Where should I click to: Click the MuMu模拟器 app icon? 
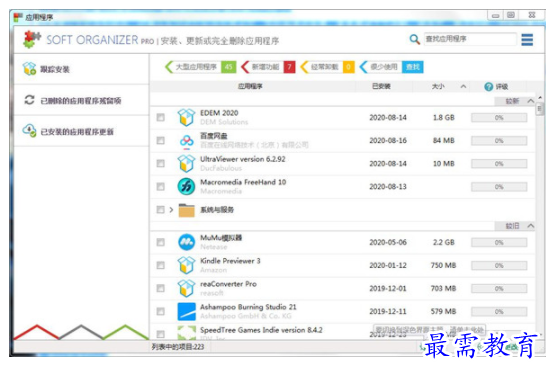[186, 242]
